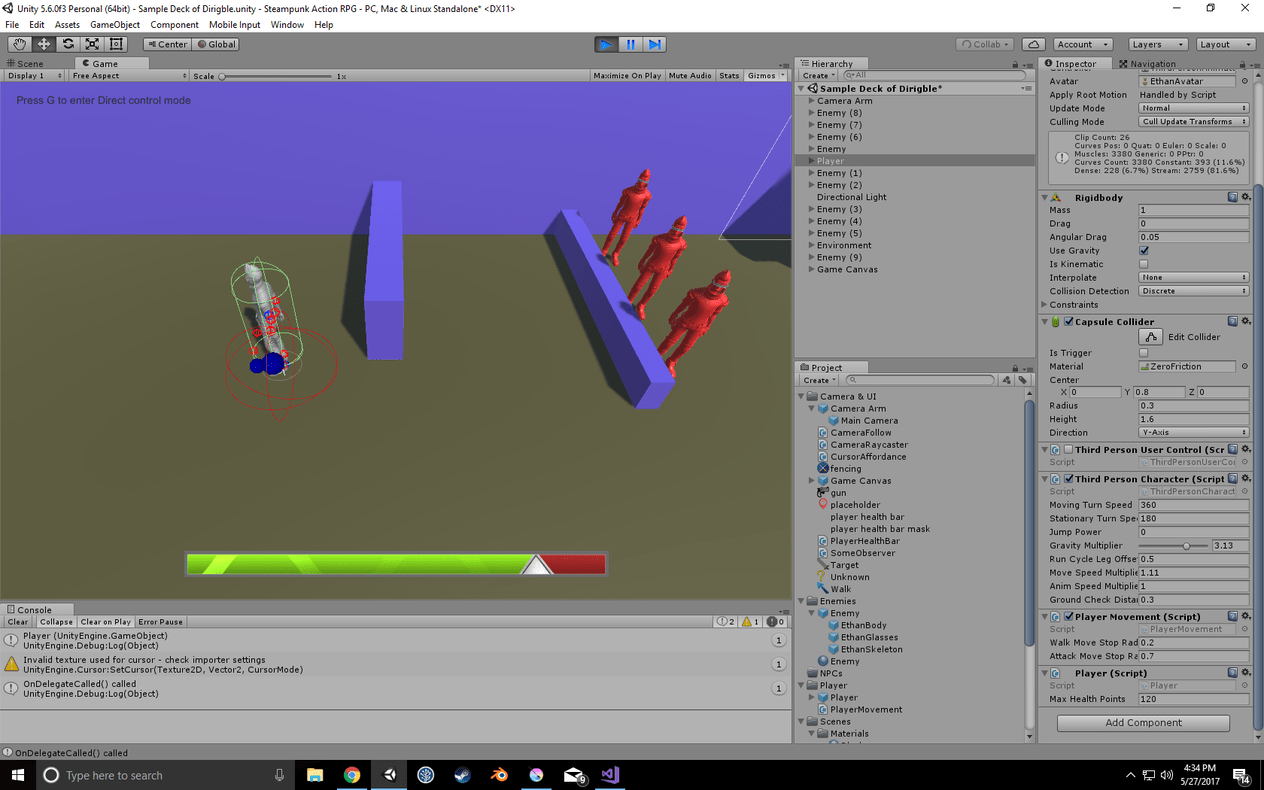Select the Hand pan tool
Viewport: 1264px width, 790px height.
(x=18, y=44)
